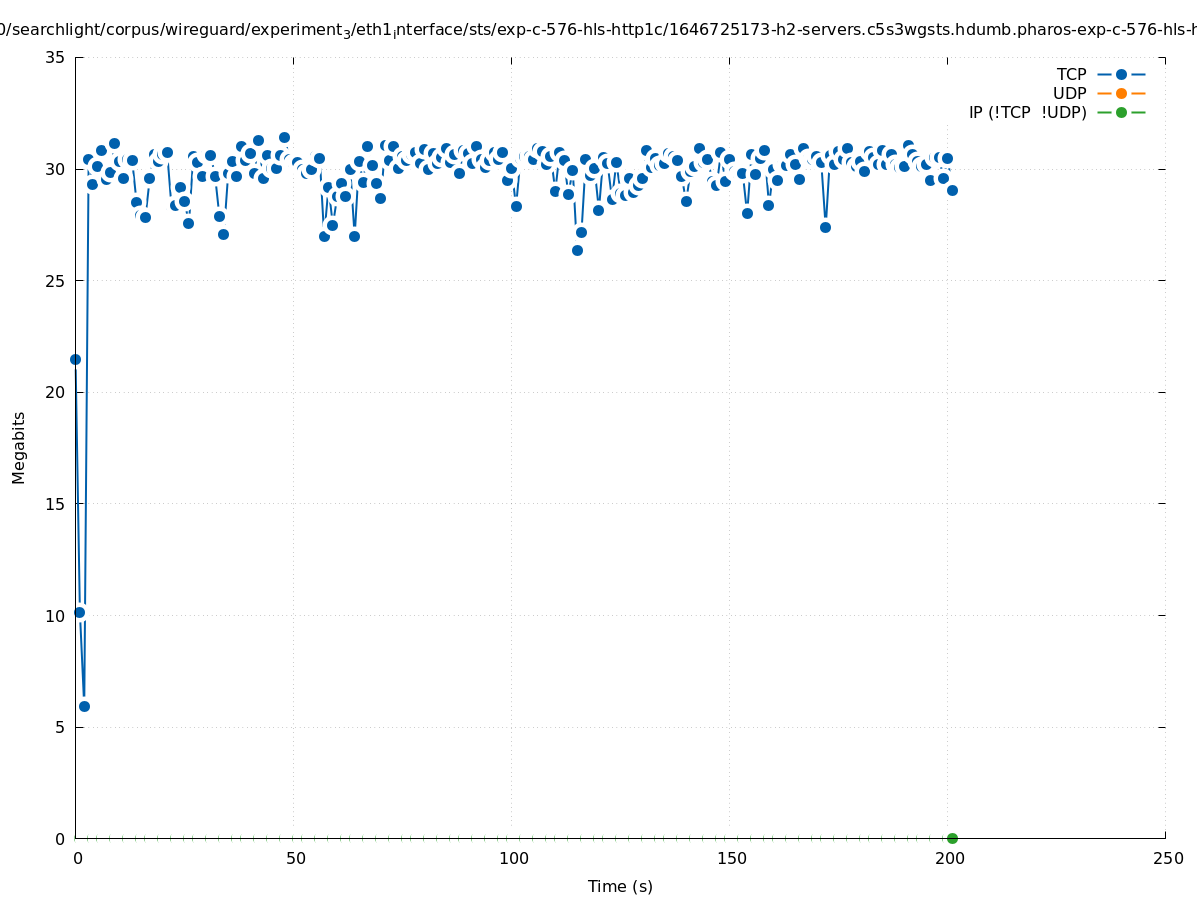The image size is (1197, 900).
Task: Select the UDP legend label
Action: (1069, 93)
